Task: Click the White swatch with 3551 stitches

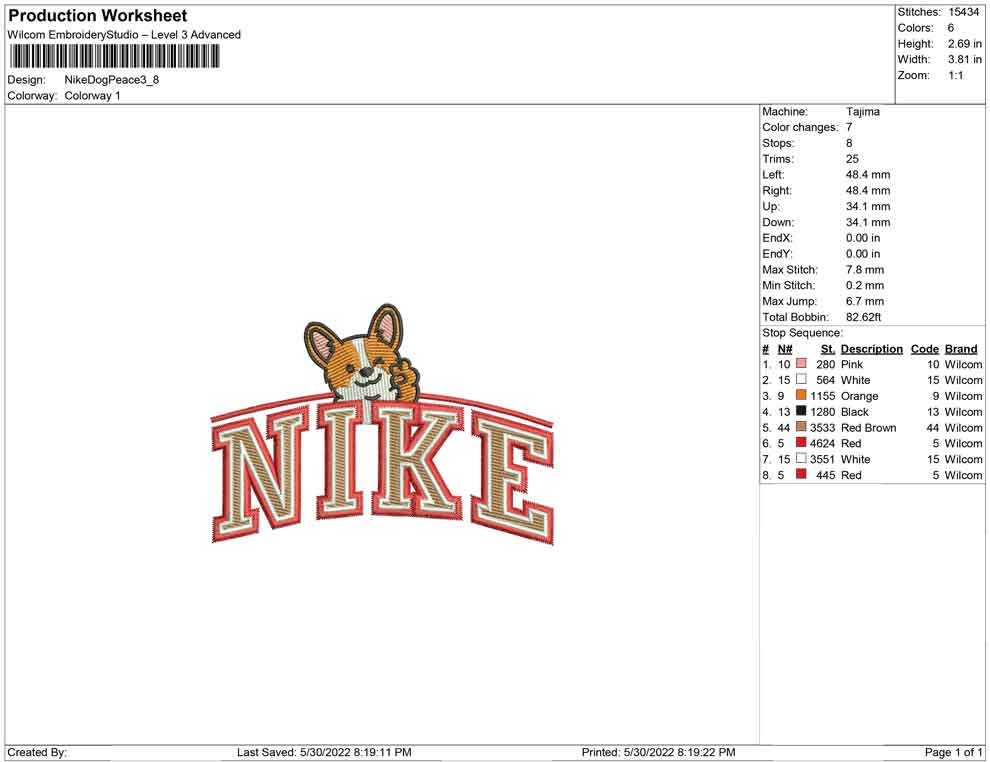Action: (x=801, y=458)
